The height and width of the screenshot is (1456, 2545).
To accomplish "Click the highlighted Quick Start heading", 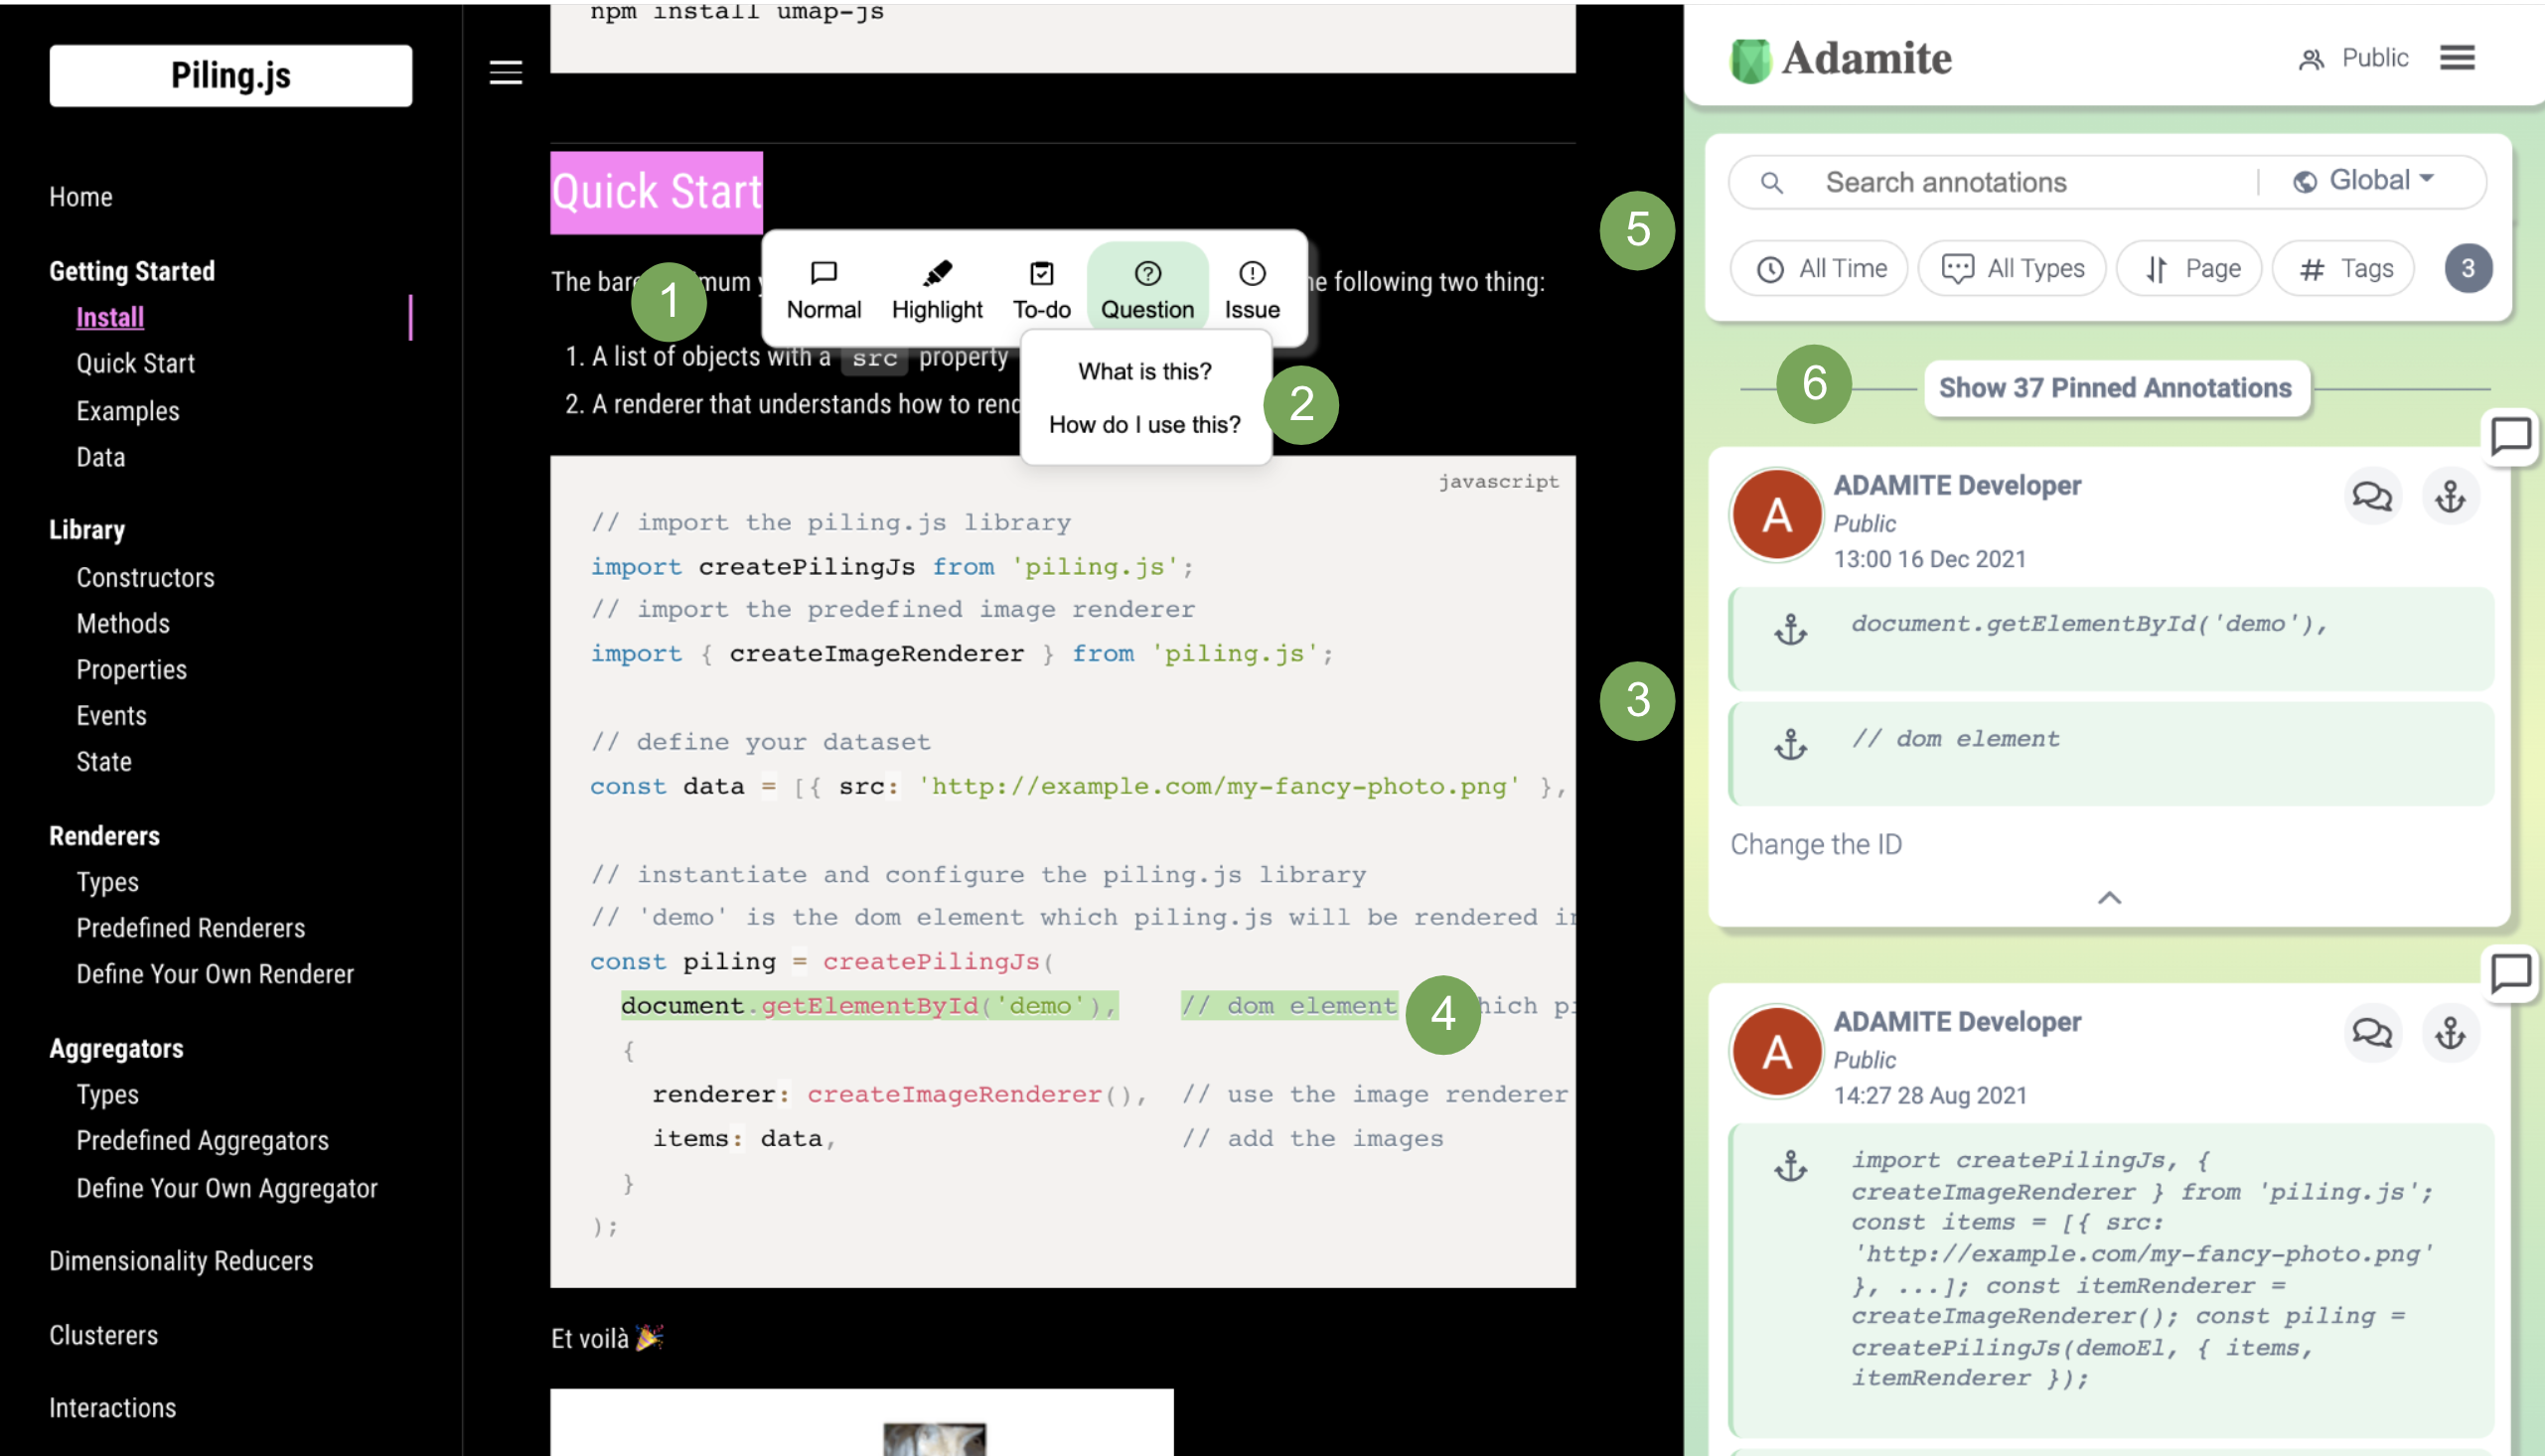I will 657,192.
